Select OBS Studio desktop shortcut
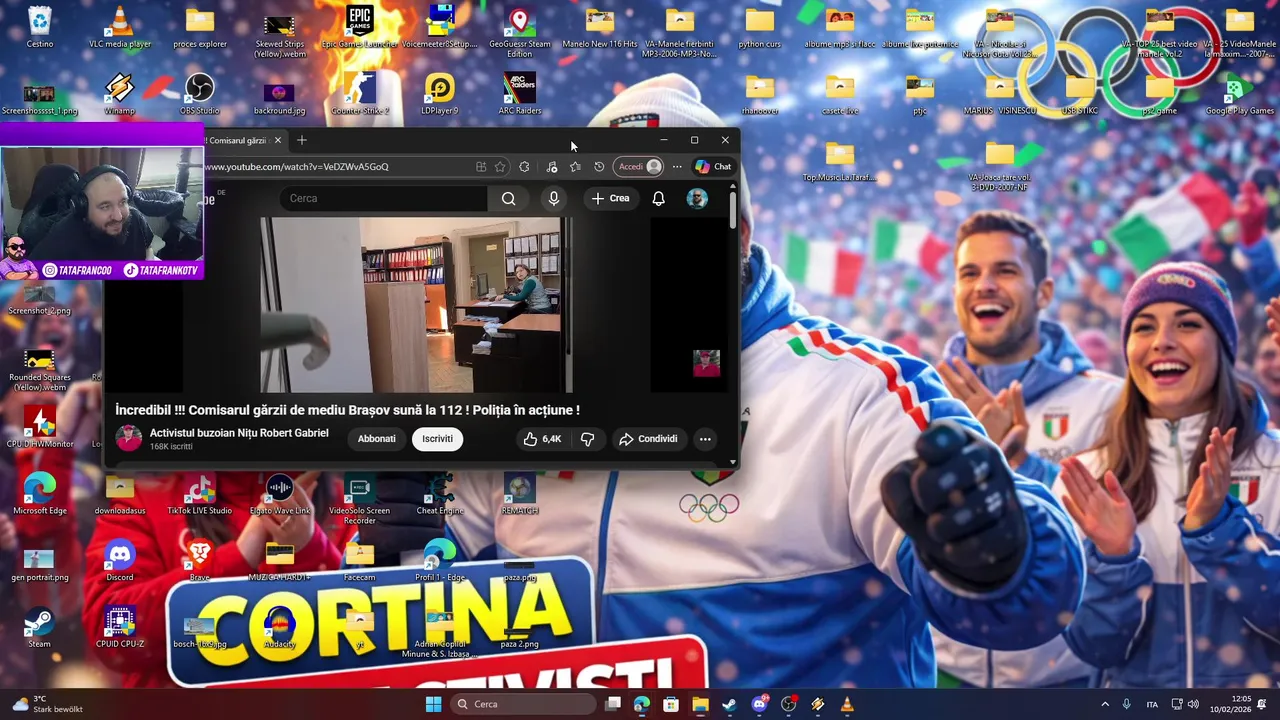Viewport: 1280px width, 720px height. [x=199, y=95]
